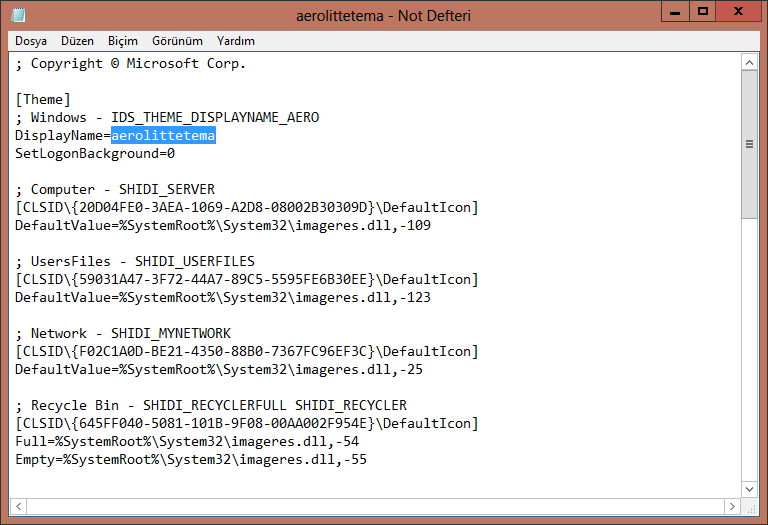The height and width of the screenshot is (525, 768).
Task: Click the vertical scrollbar up arrow
Action: [x=749, y=62]
